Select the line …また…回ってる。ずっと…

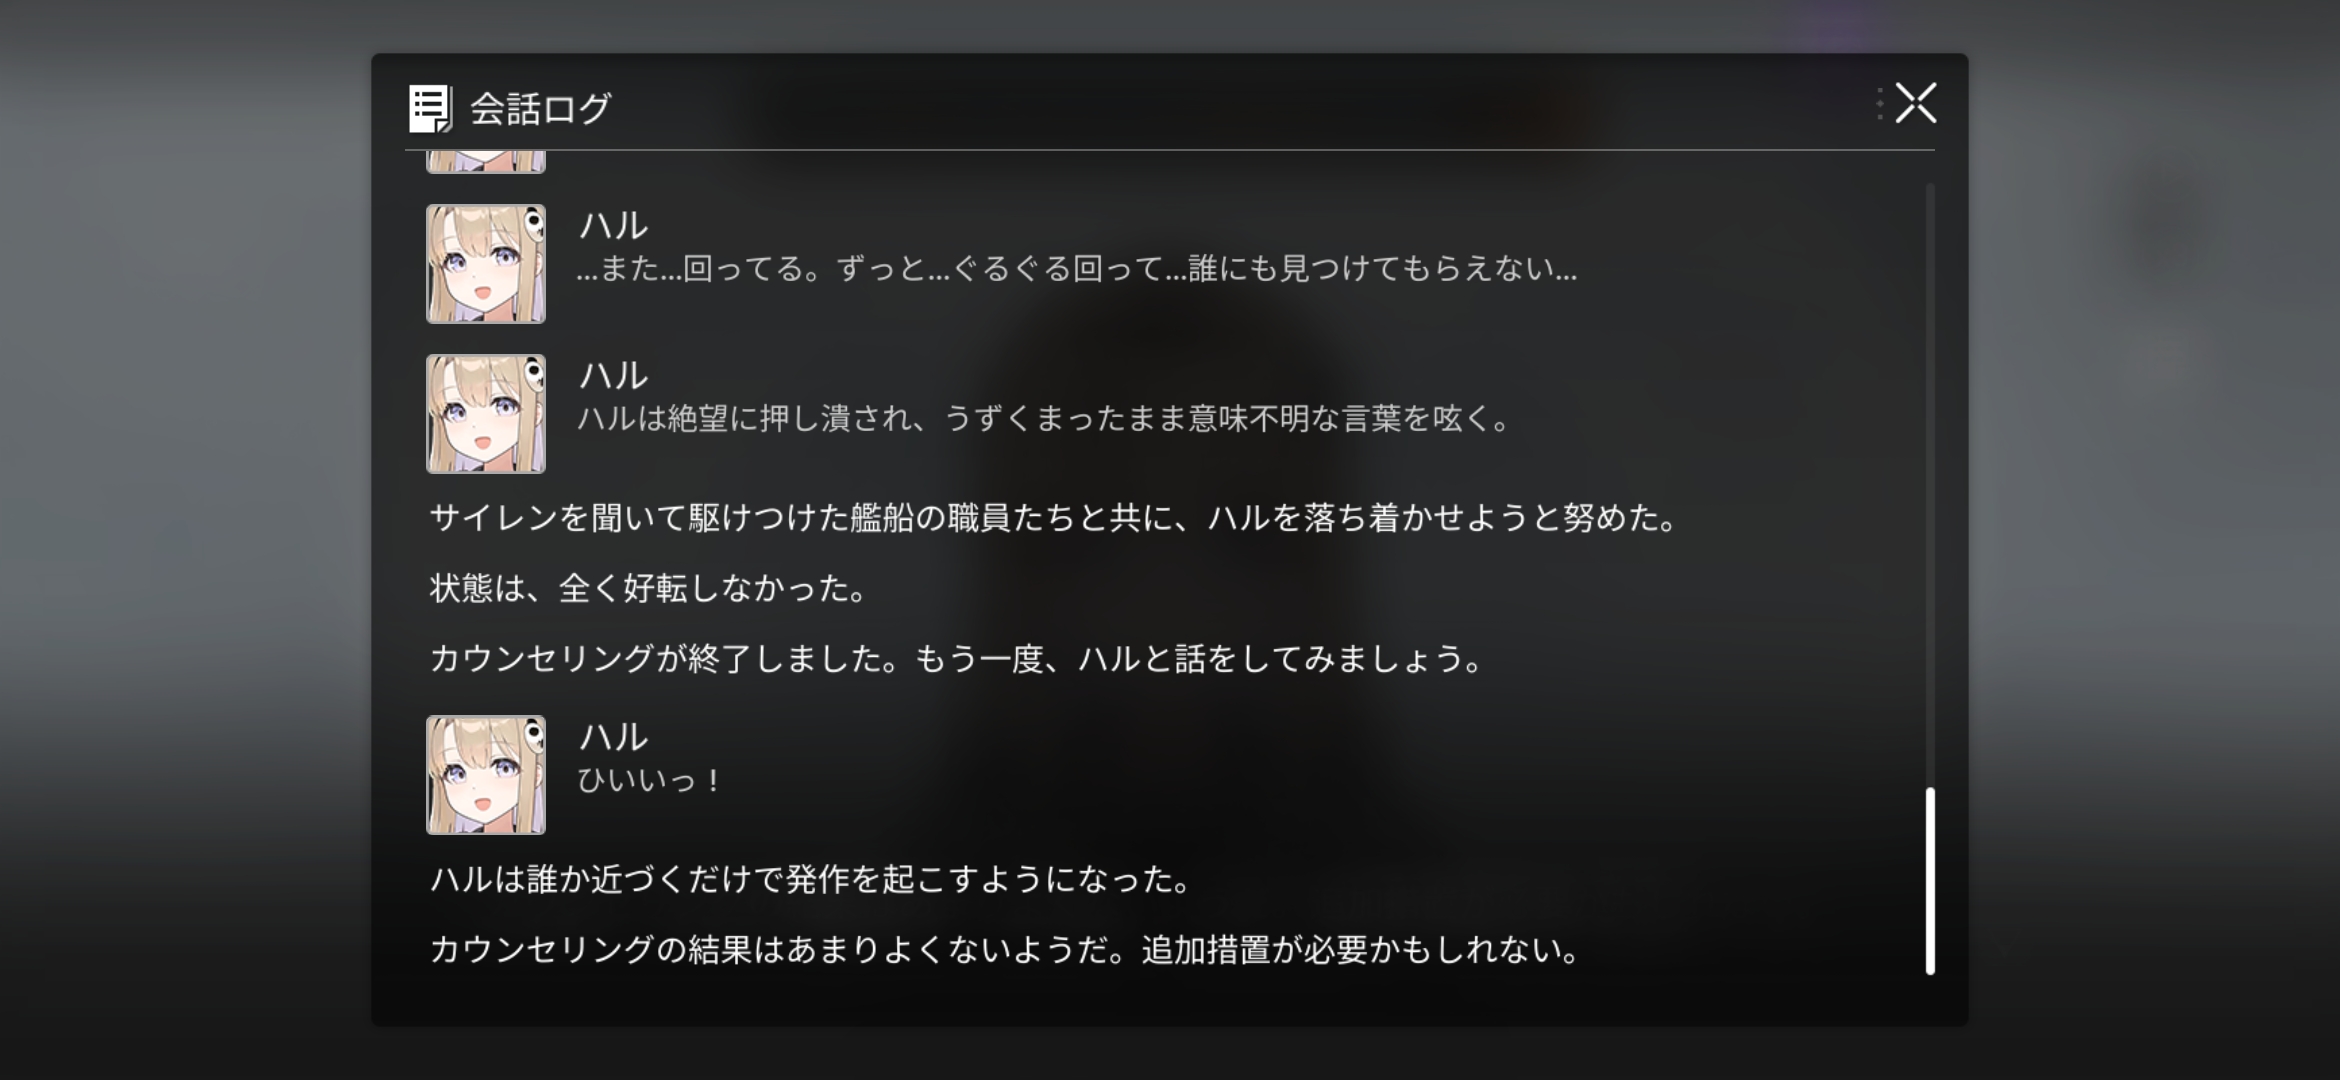point(1077,269)
